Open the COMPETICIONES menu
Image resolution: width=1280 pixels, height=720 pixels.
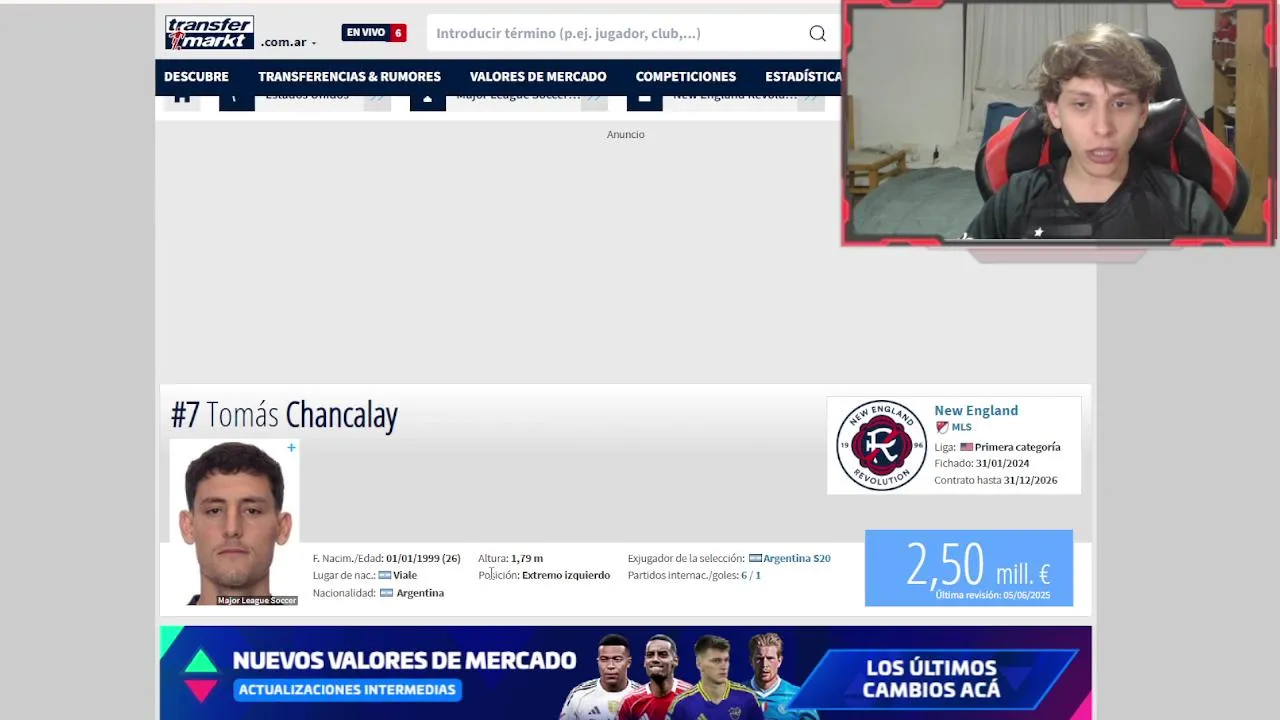[x=686, y=77]
